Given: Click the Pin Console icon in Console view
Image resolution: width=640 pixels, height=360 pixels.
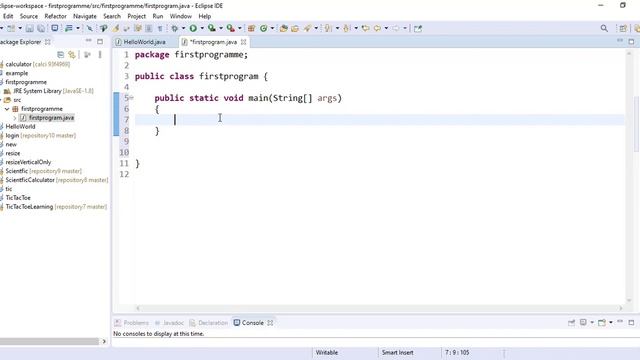Looking at the screenshot, I should 571,322.
